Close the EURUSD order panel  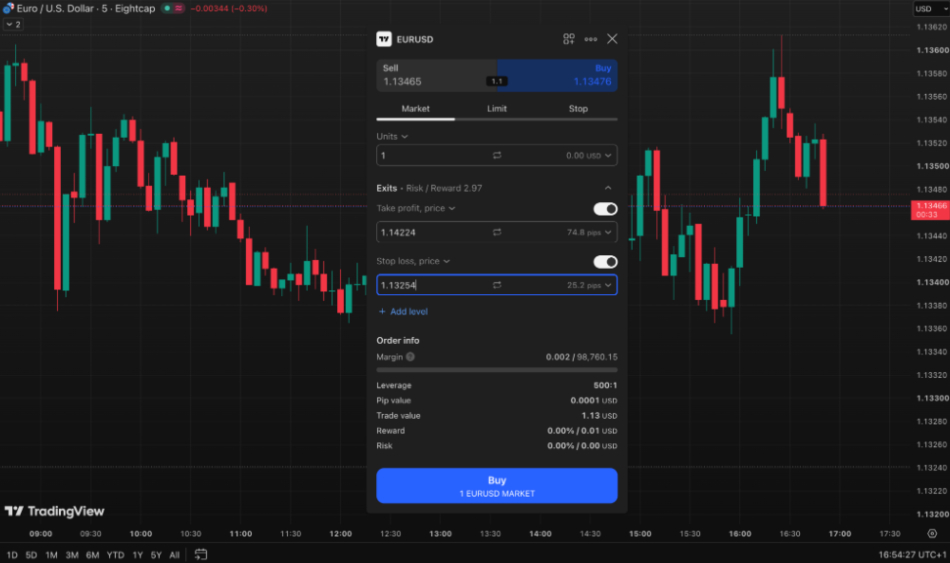pyautogui.click(x=612, y=39)
